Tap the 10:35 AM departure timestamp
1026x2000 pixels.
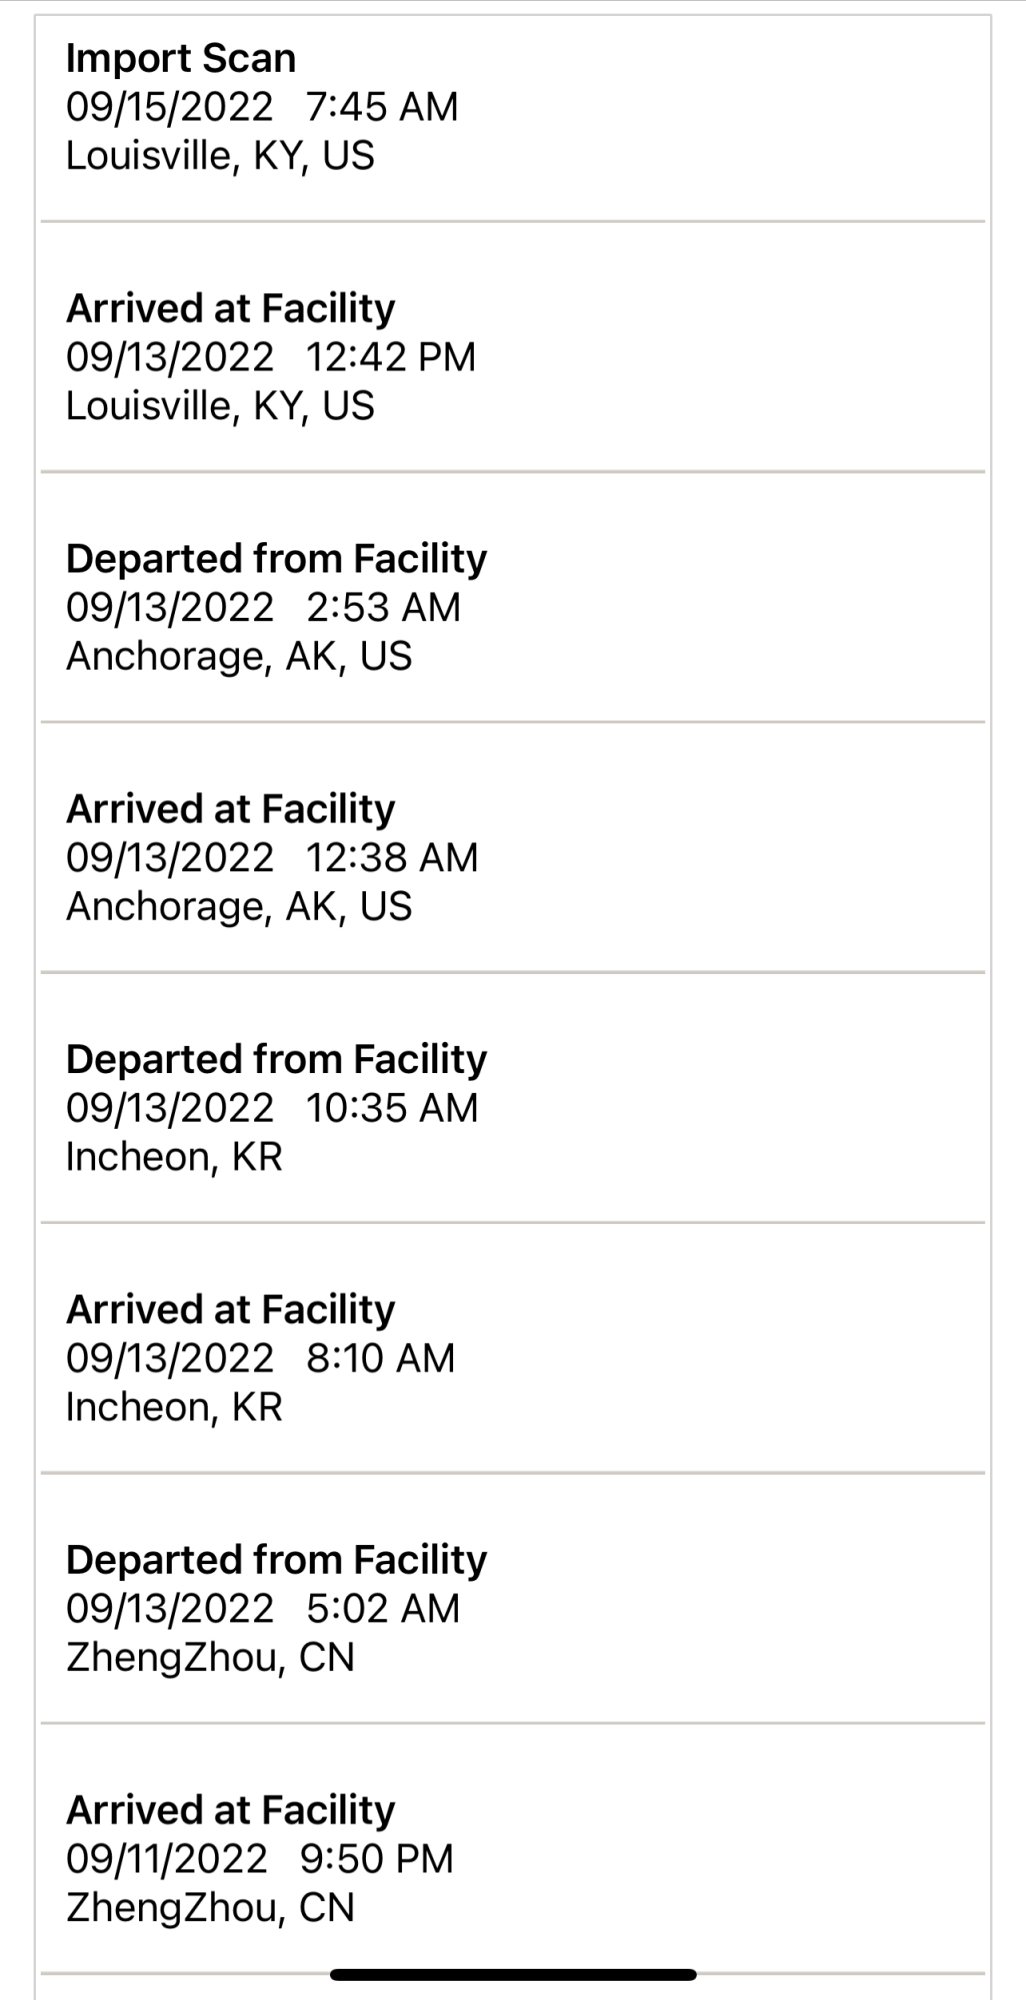pyautogui.click(x=272, y=1107)
